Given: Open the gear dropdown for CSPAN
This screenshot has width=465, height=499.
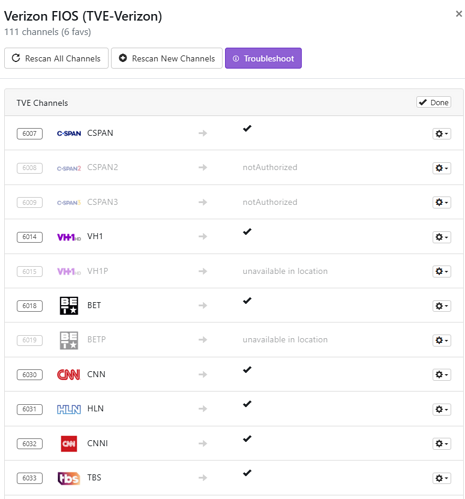Looking at the screenshot, I should click(442, 134).
